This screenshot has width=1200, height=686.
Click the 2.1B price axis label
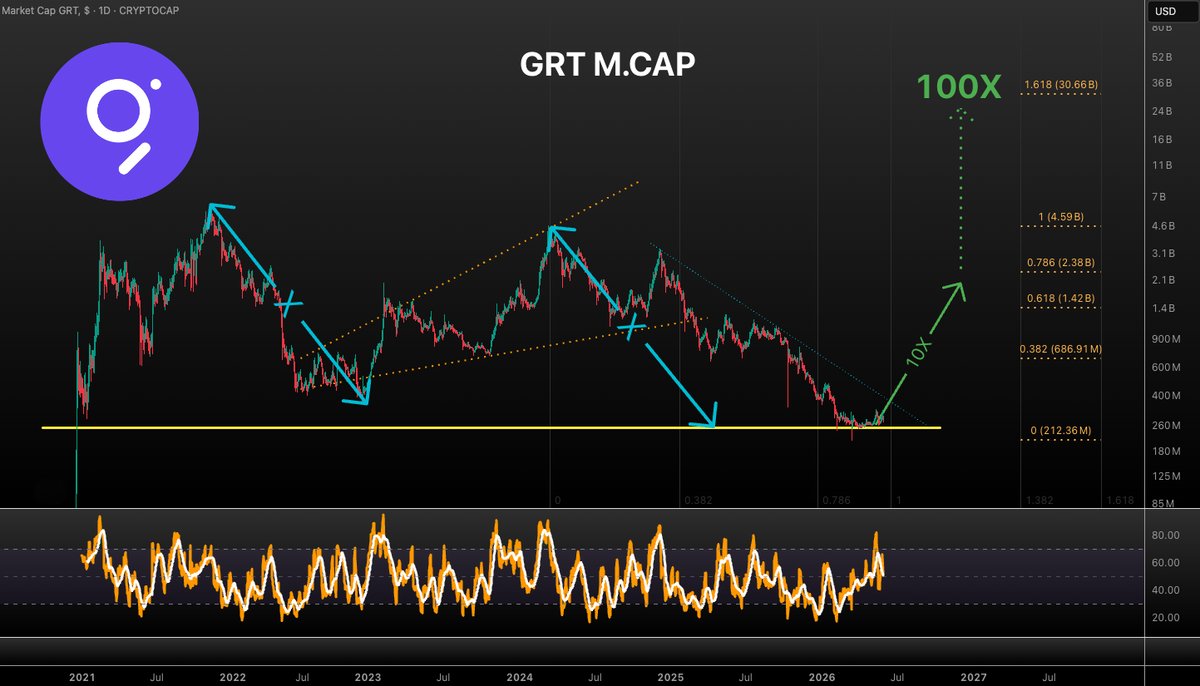(1164, 281)
